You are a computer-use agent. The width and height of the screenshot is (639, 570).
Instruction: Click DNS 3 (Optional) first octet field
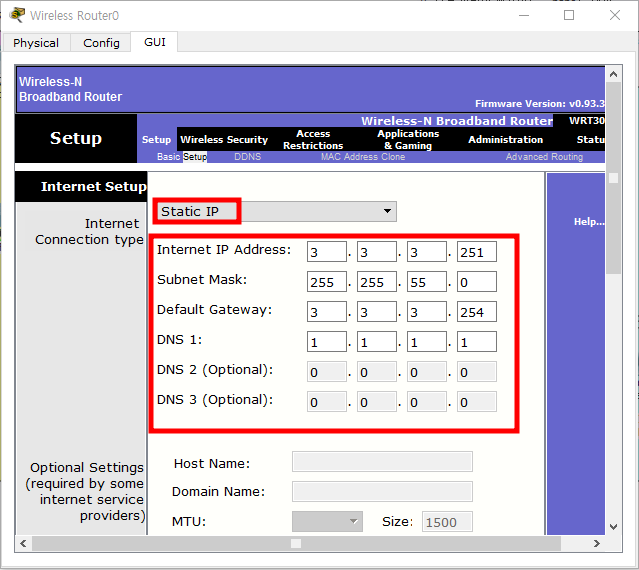(x=327, y=402)
